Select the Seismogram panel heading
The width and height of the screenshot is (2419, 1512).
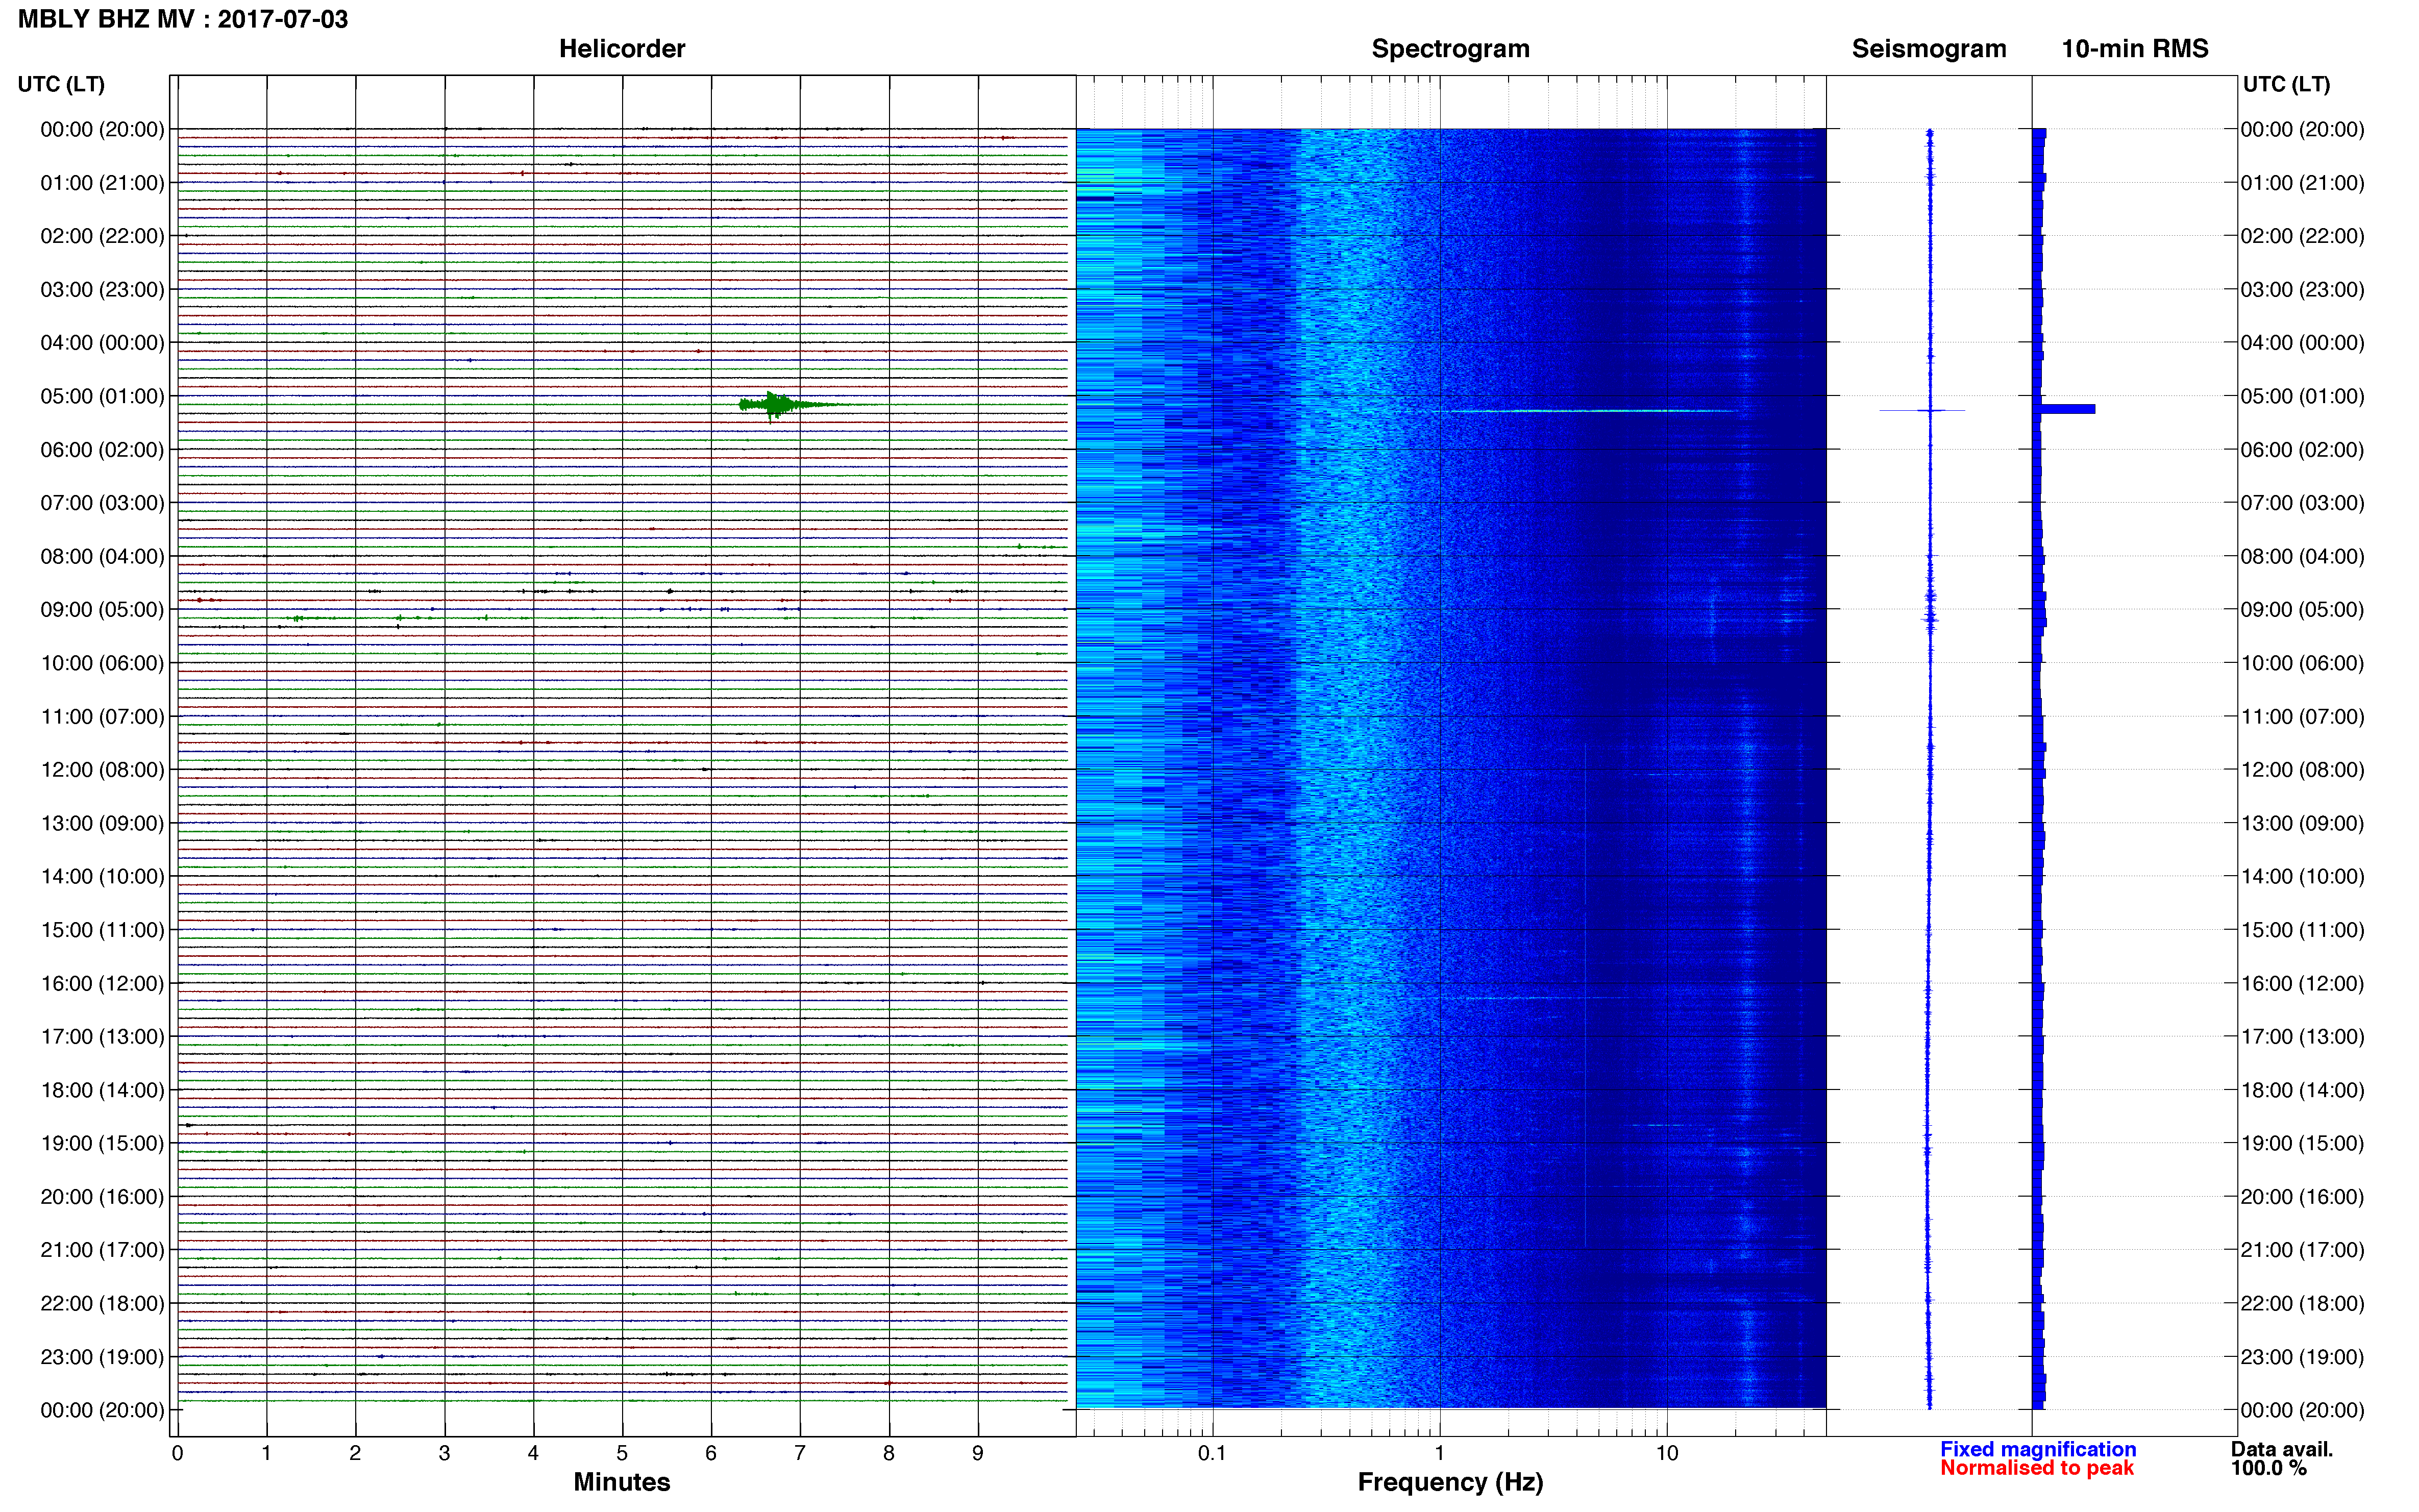point(1929,49)
